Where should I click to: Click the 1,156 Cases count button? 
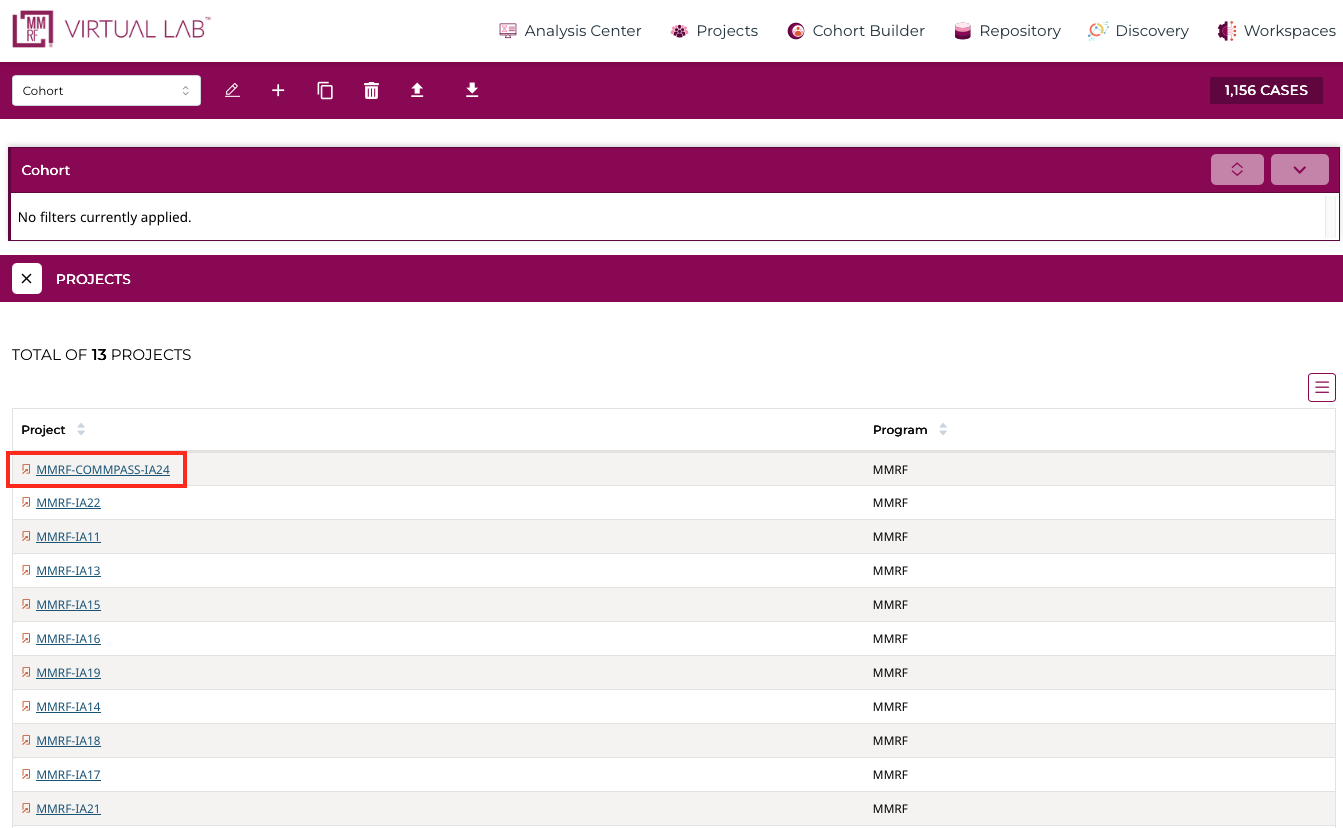click(x=1265, y=91)
